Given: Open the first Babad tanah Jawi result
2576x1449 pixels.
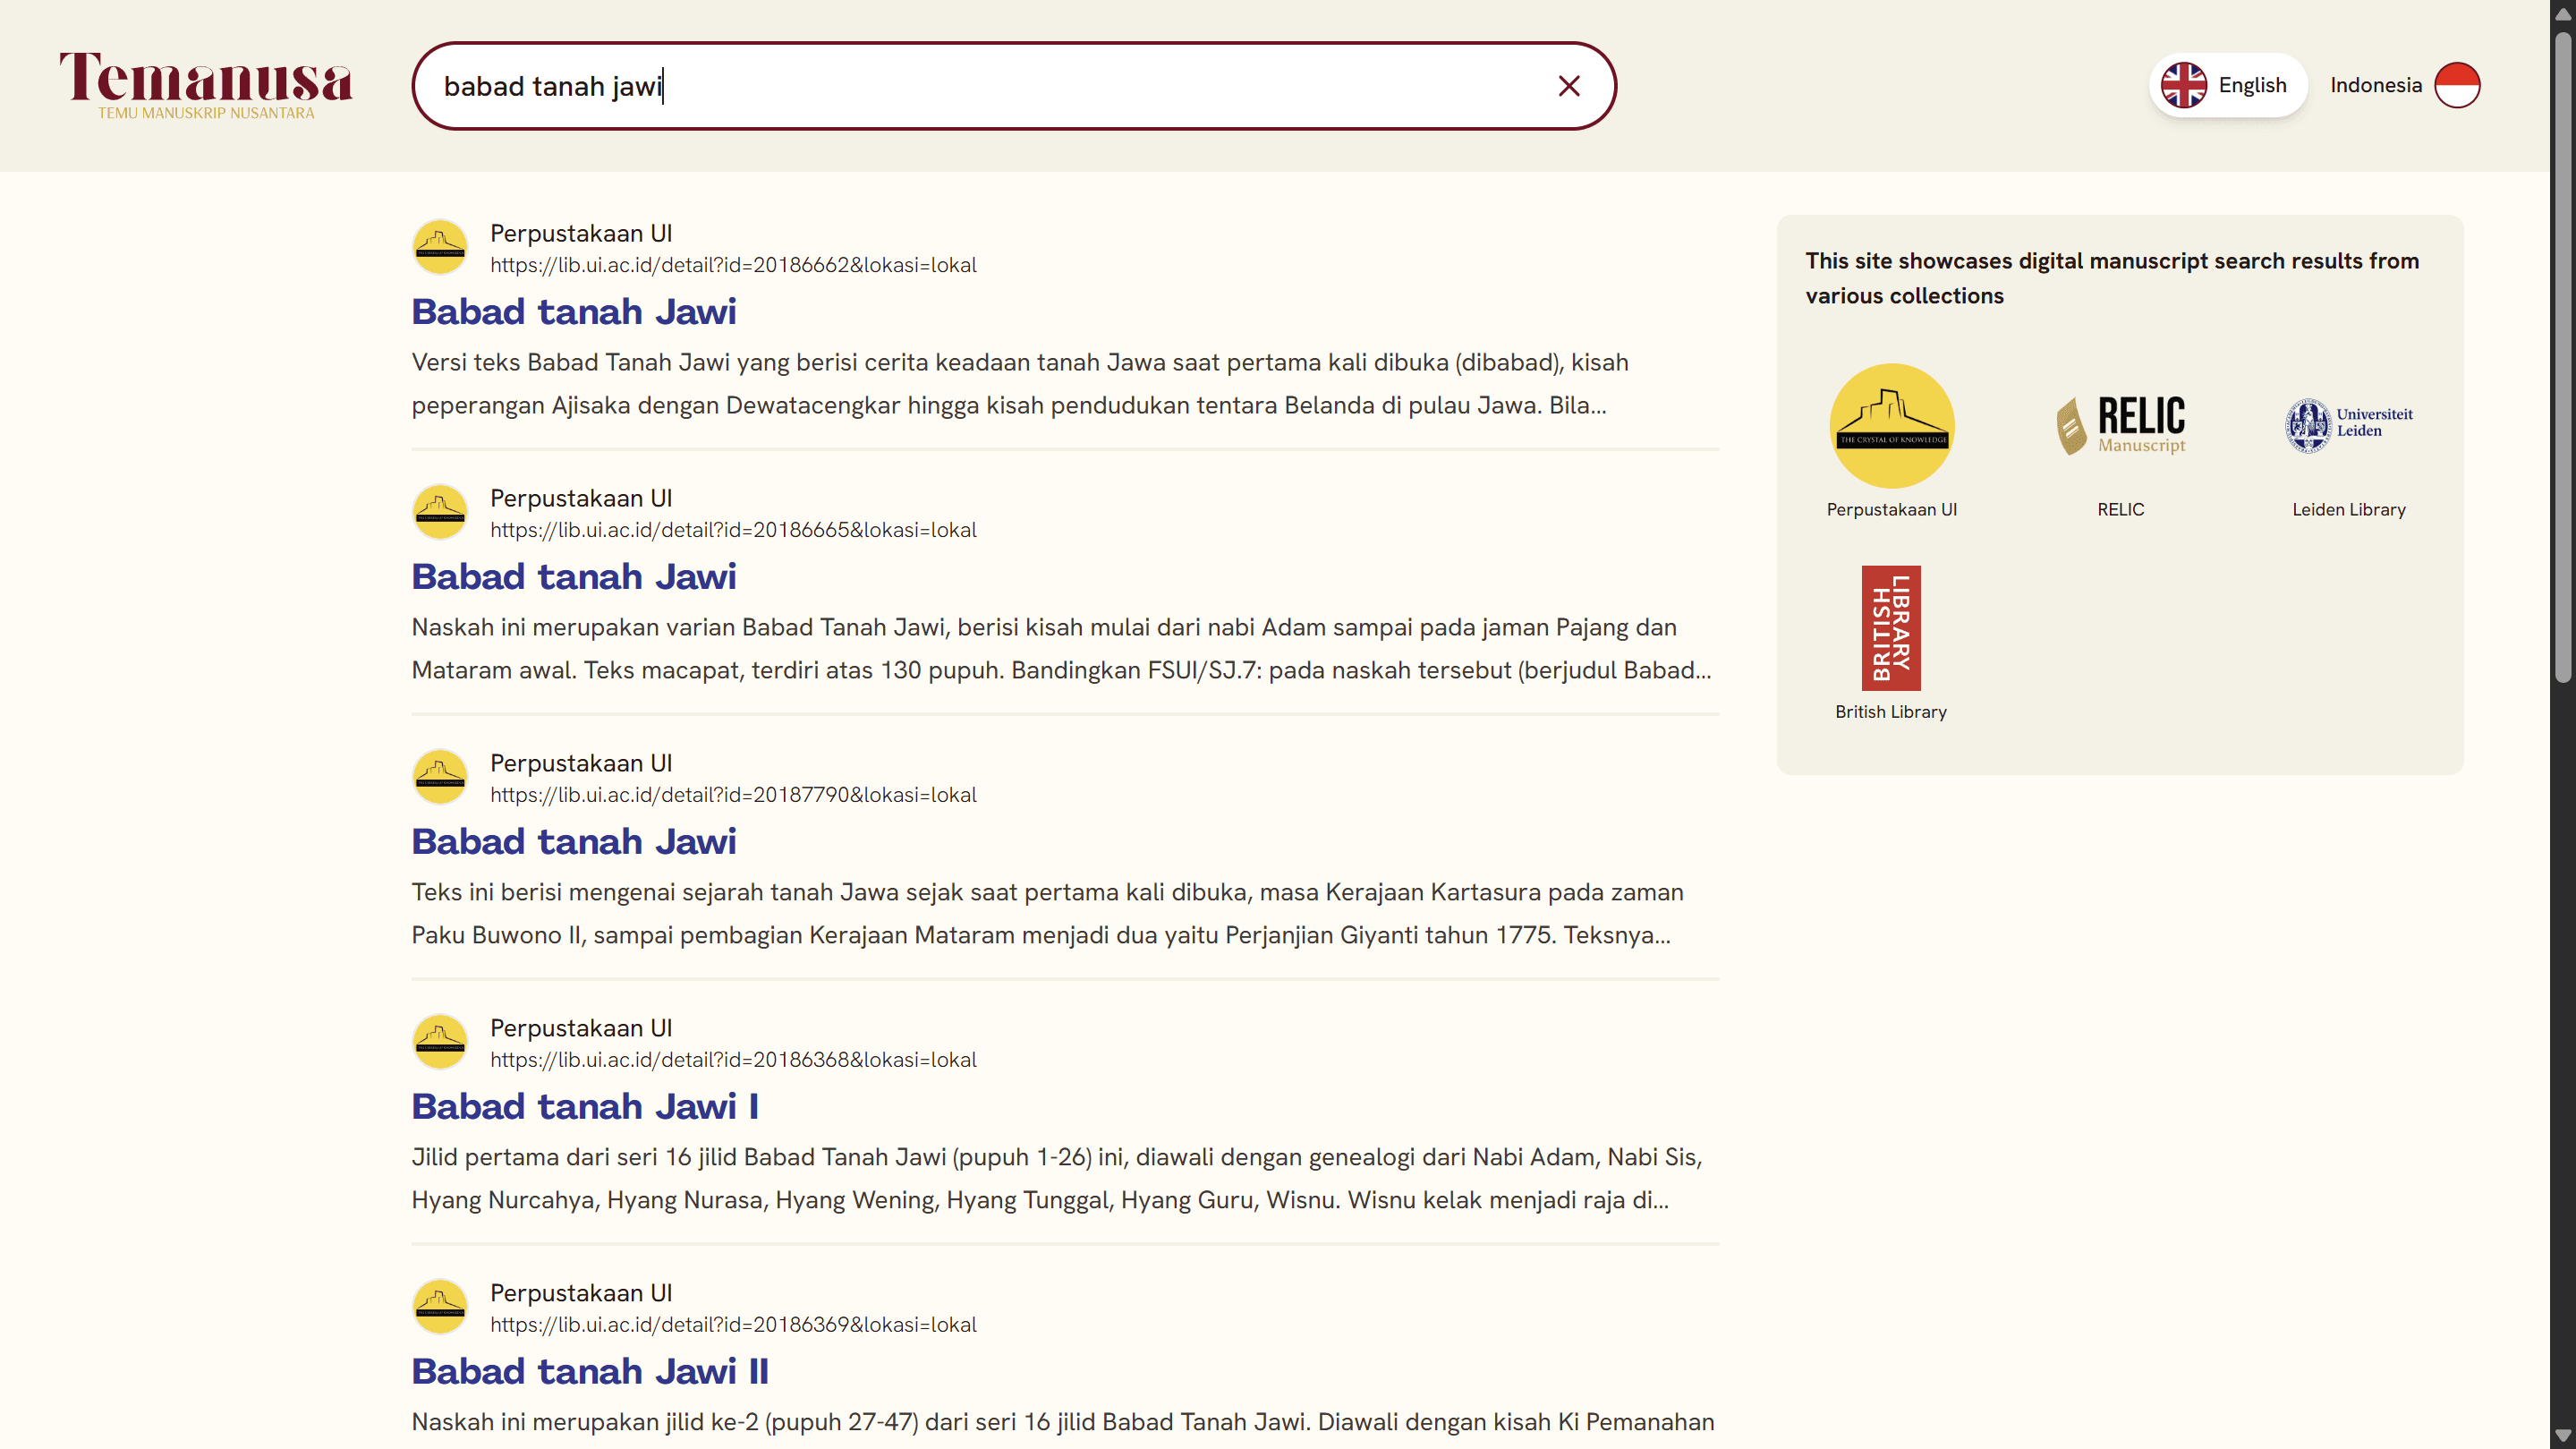Looking at the screenshot, I should tap(573, 312).
